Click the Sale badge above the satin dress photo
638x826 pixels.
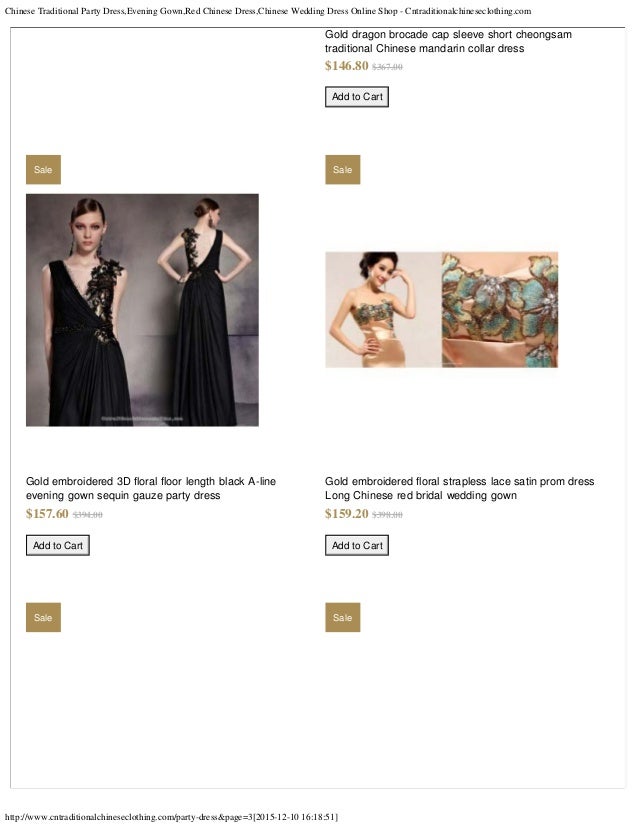click(342, 170)
